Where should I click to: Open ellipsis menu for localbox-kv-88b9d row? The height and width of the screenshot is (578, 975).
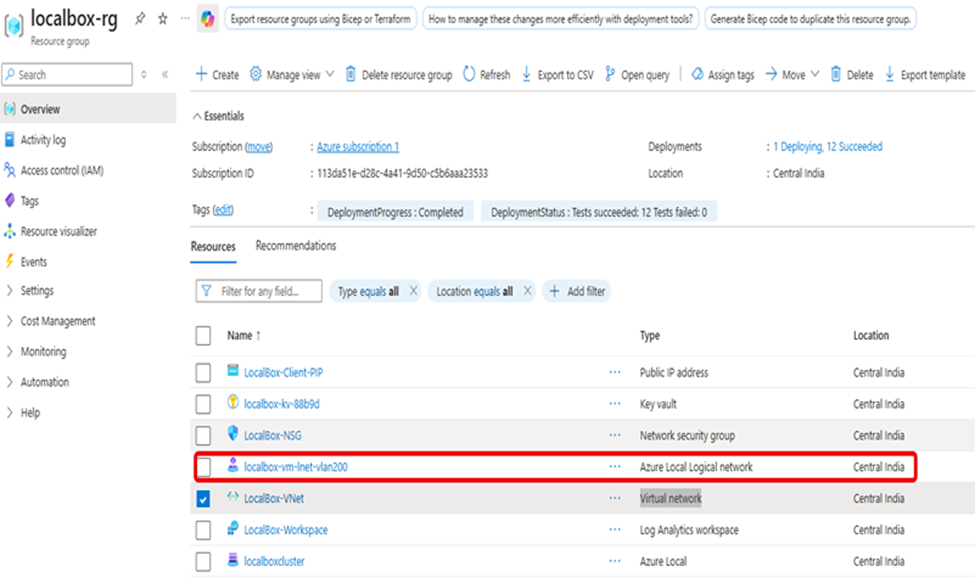point(615,403)
